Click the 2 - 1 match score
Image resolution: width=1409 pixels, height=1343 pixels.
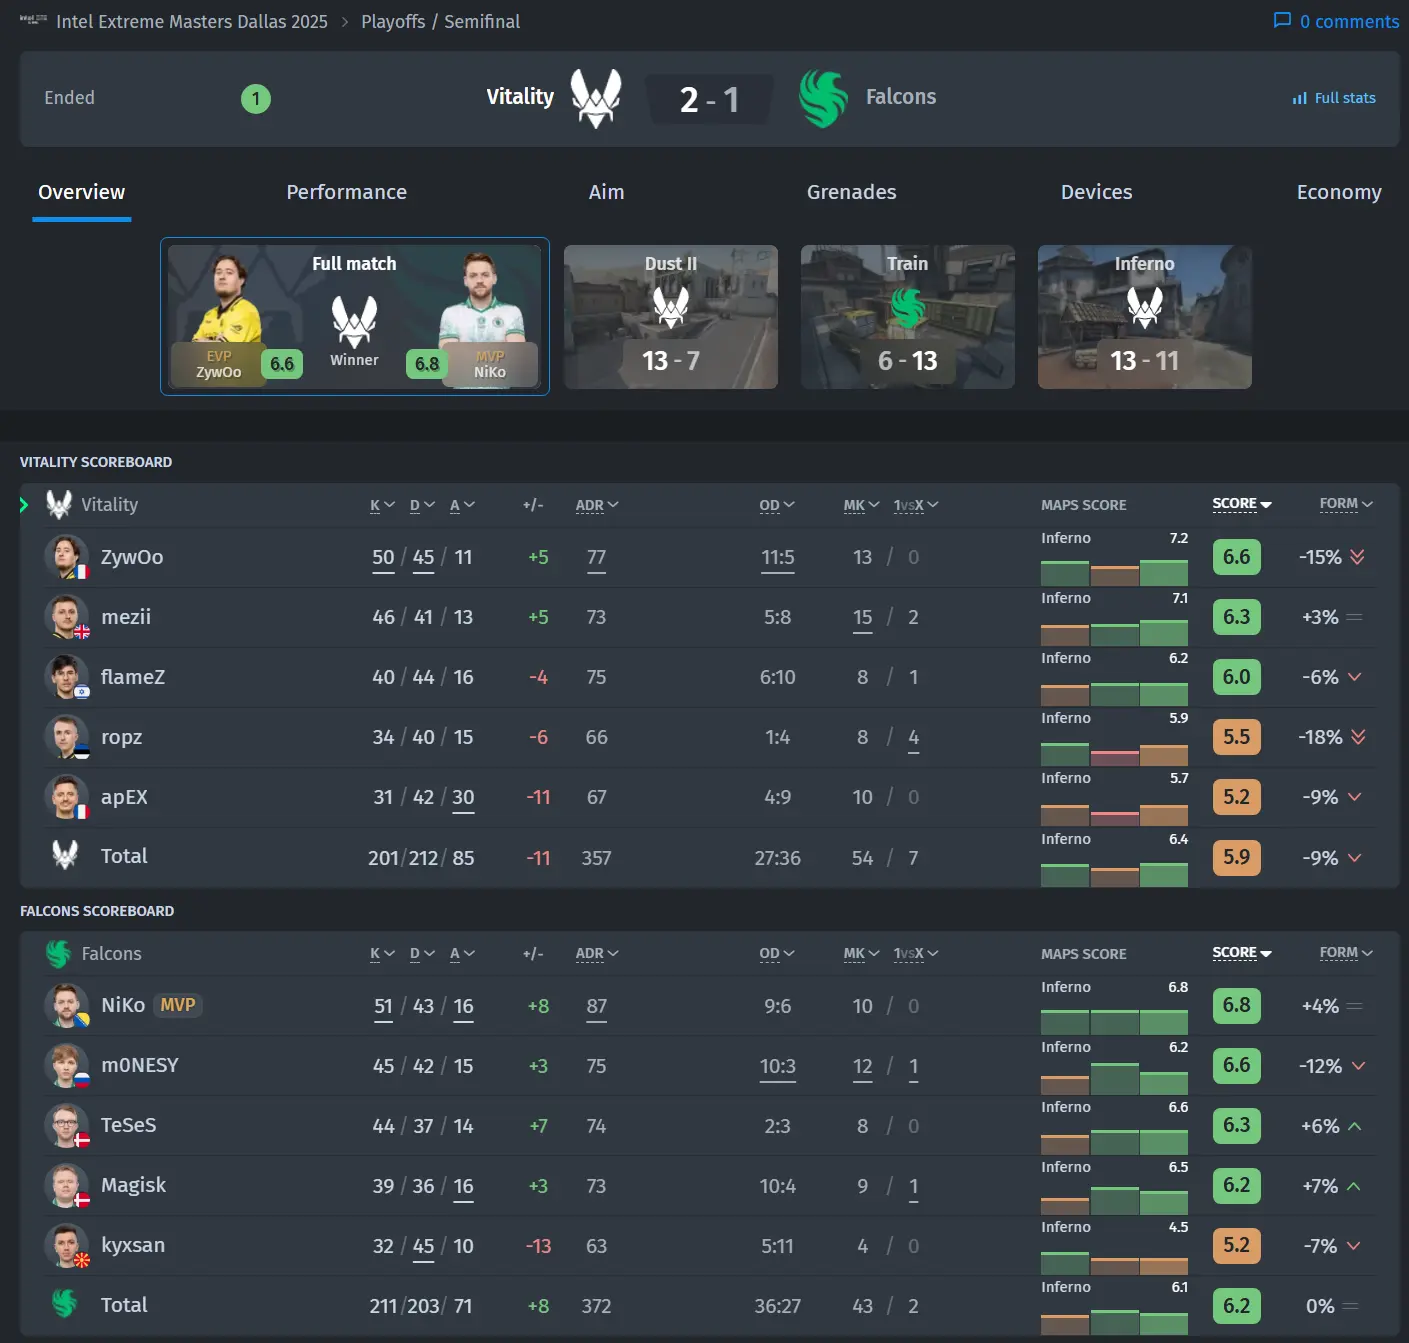(709, 99)
